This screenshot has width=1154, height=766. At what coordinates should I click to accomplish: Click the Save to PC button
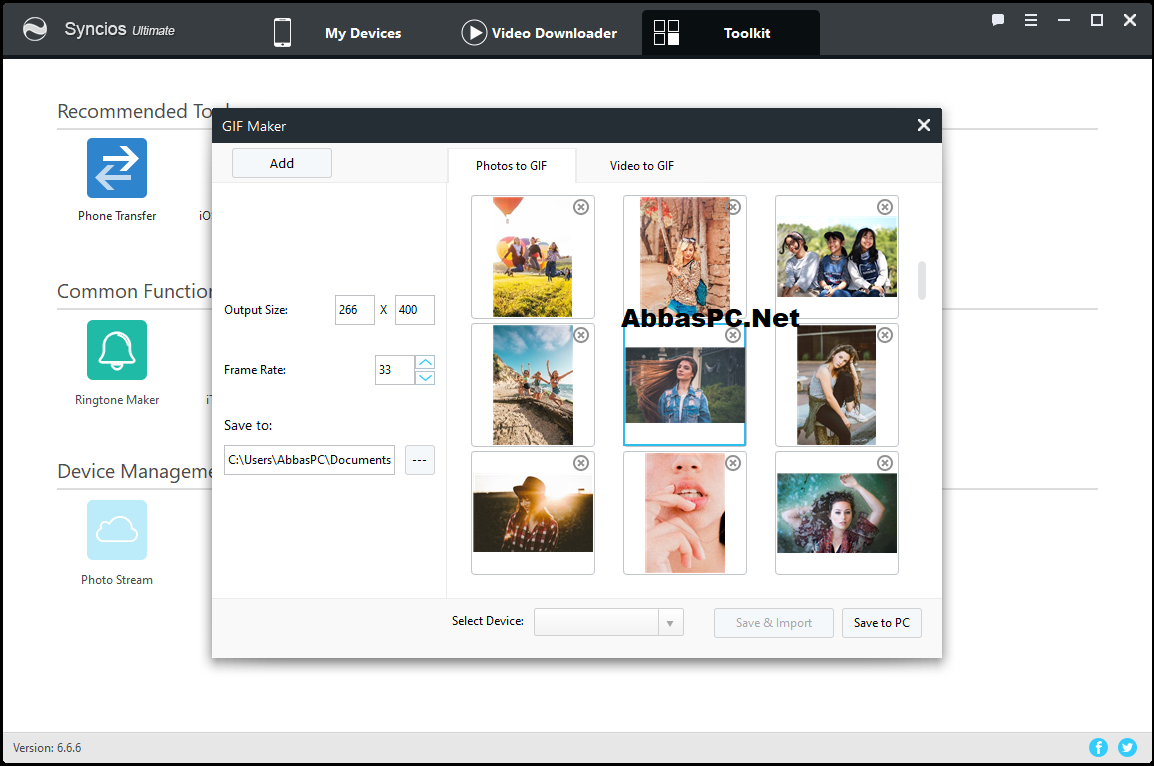tap(882, 623)
